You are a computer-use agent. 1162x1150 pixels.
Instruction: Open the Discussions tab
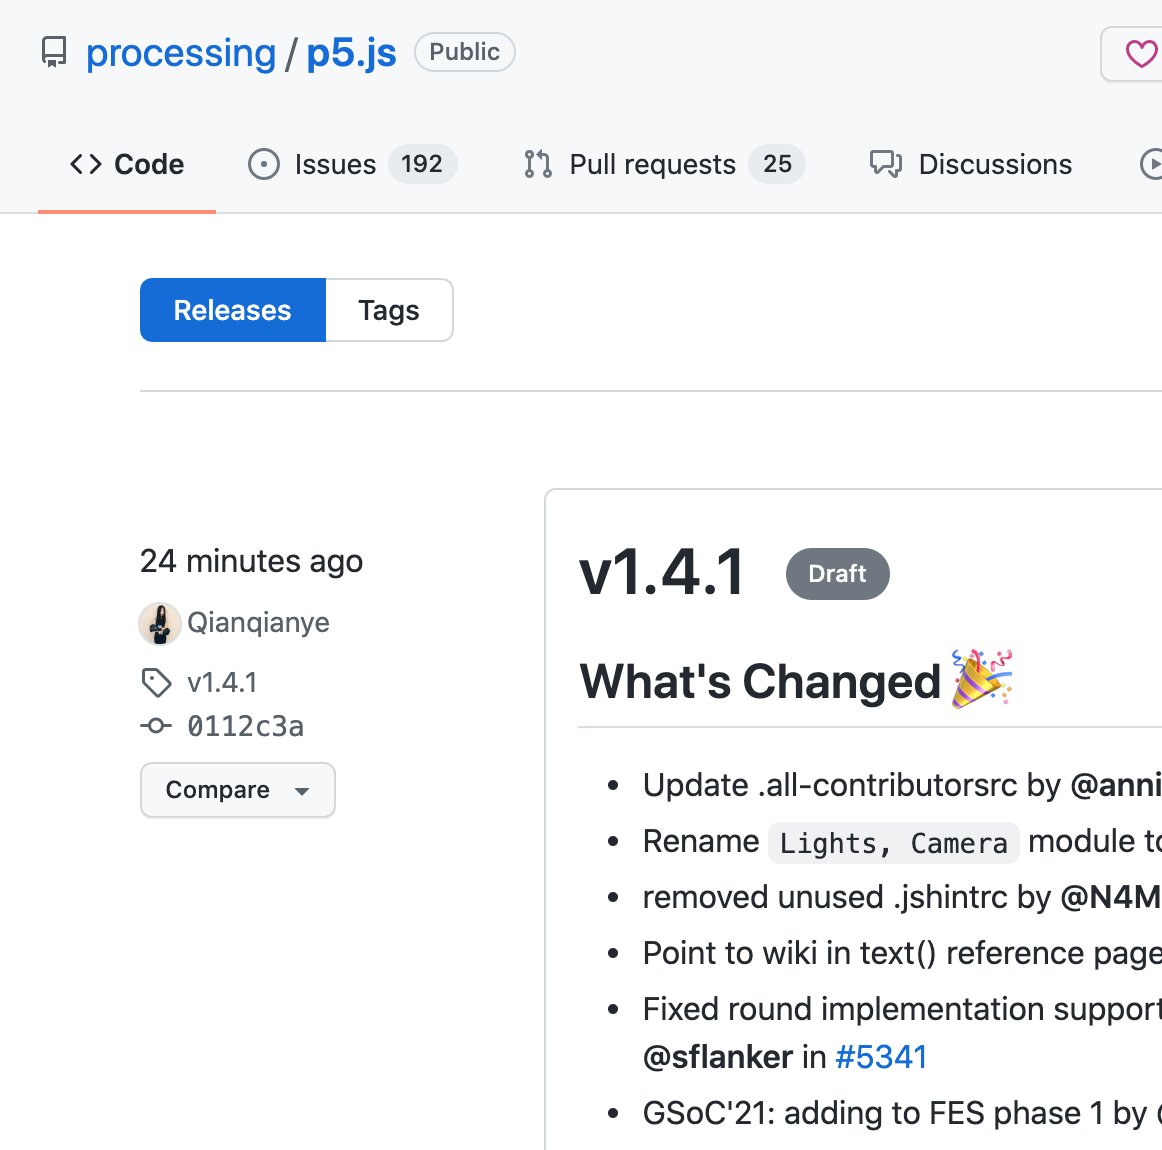click(x=971, y=164)
